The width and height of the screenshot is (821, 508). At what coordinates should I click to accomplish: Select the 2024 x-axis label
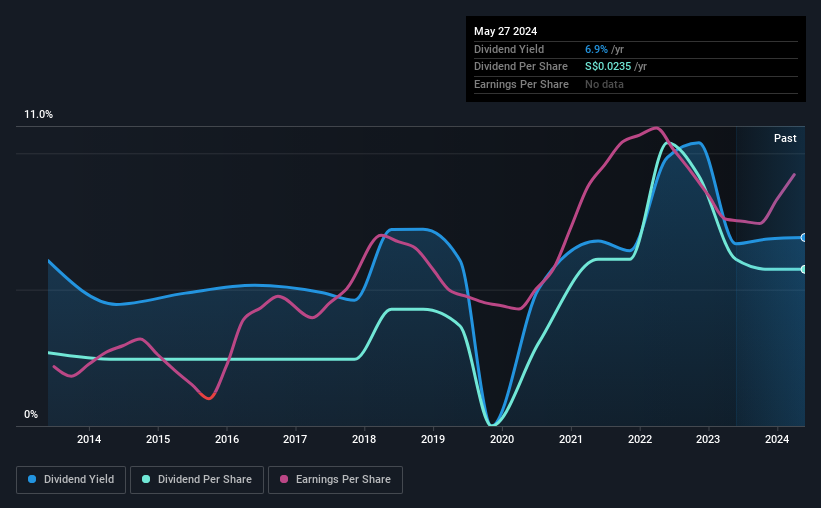pyautogui.click(x=777, y=439)
